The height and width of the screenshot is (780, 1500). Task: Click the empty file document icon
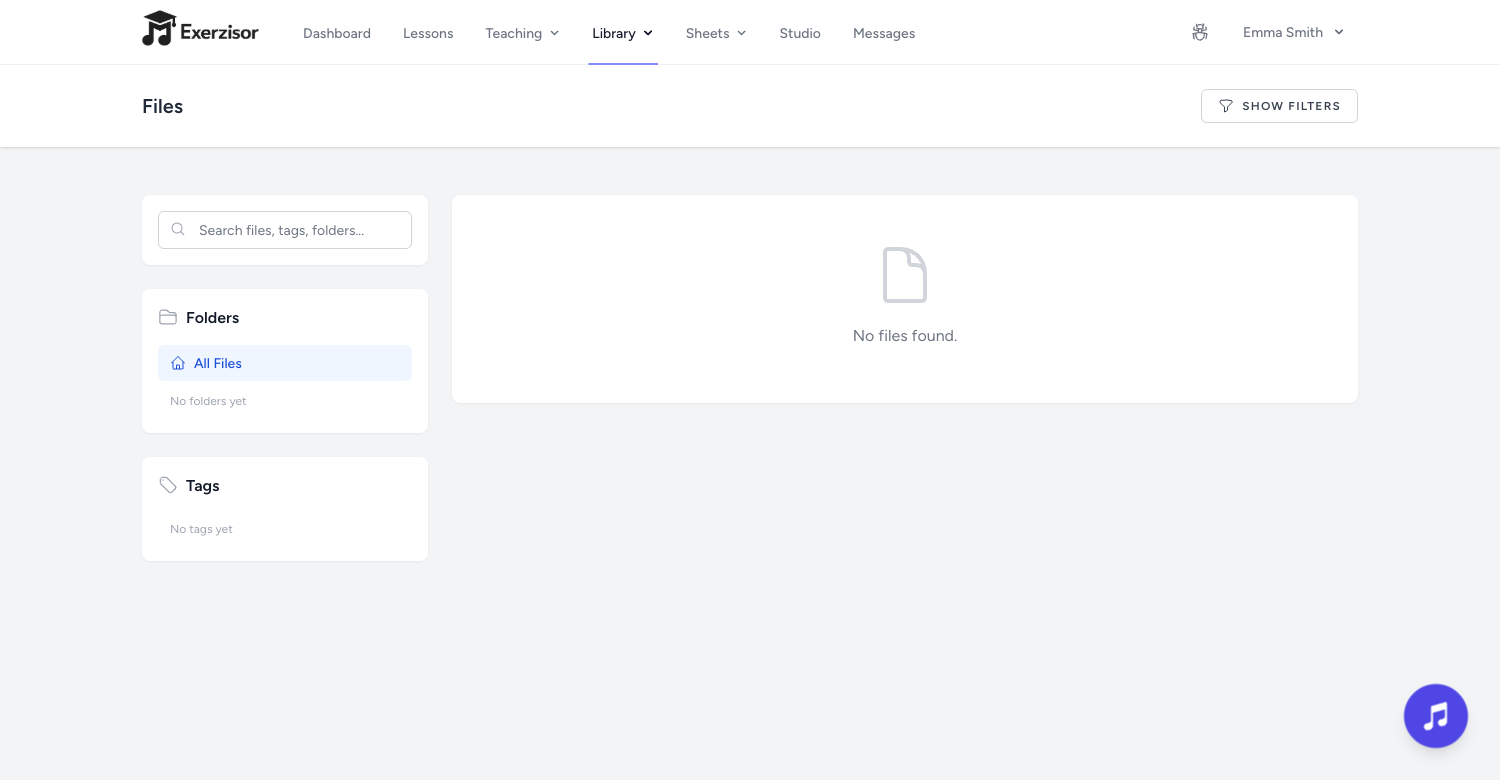[905, 275]
